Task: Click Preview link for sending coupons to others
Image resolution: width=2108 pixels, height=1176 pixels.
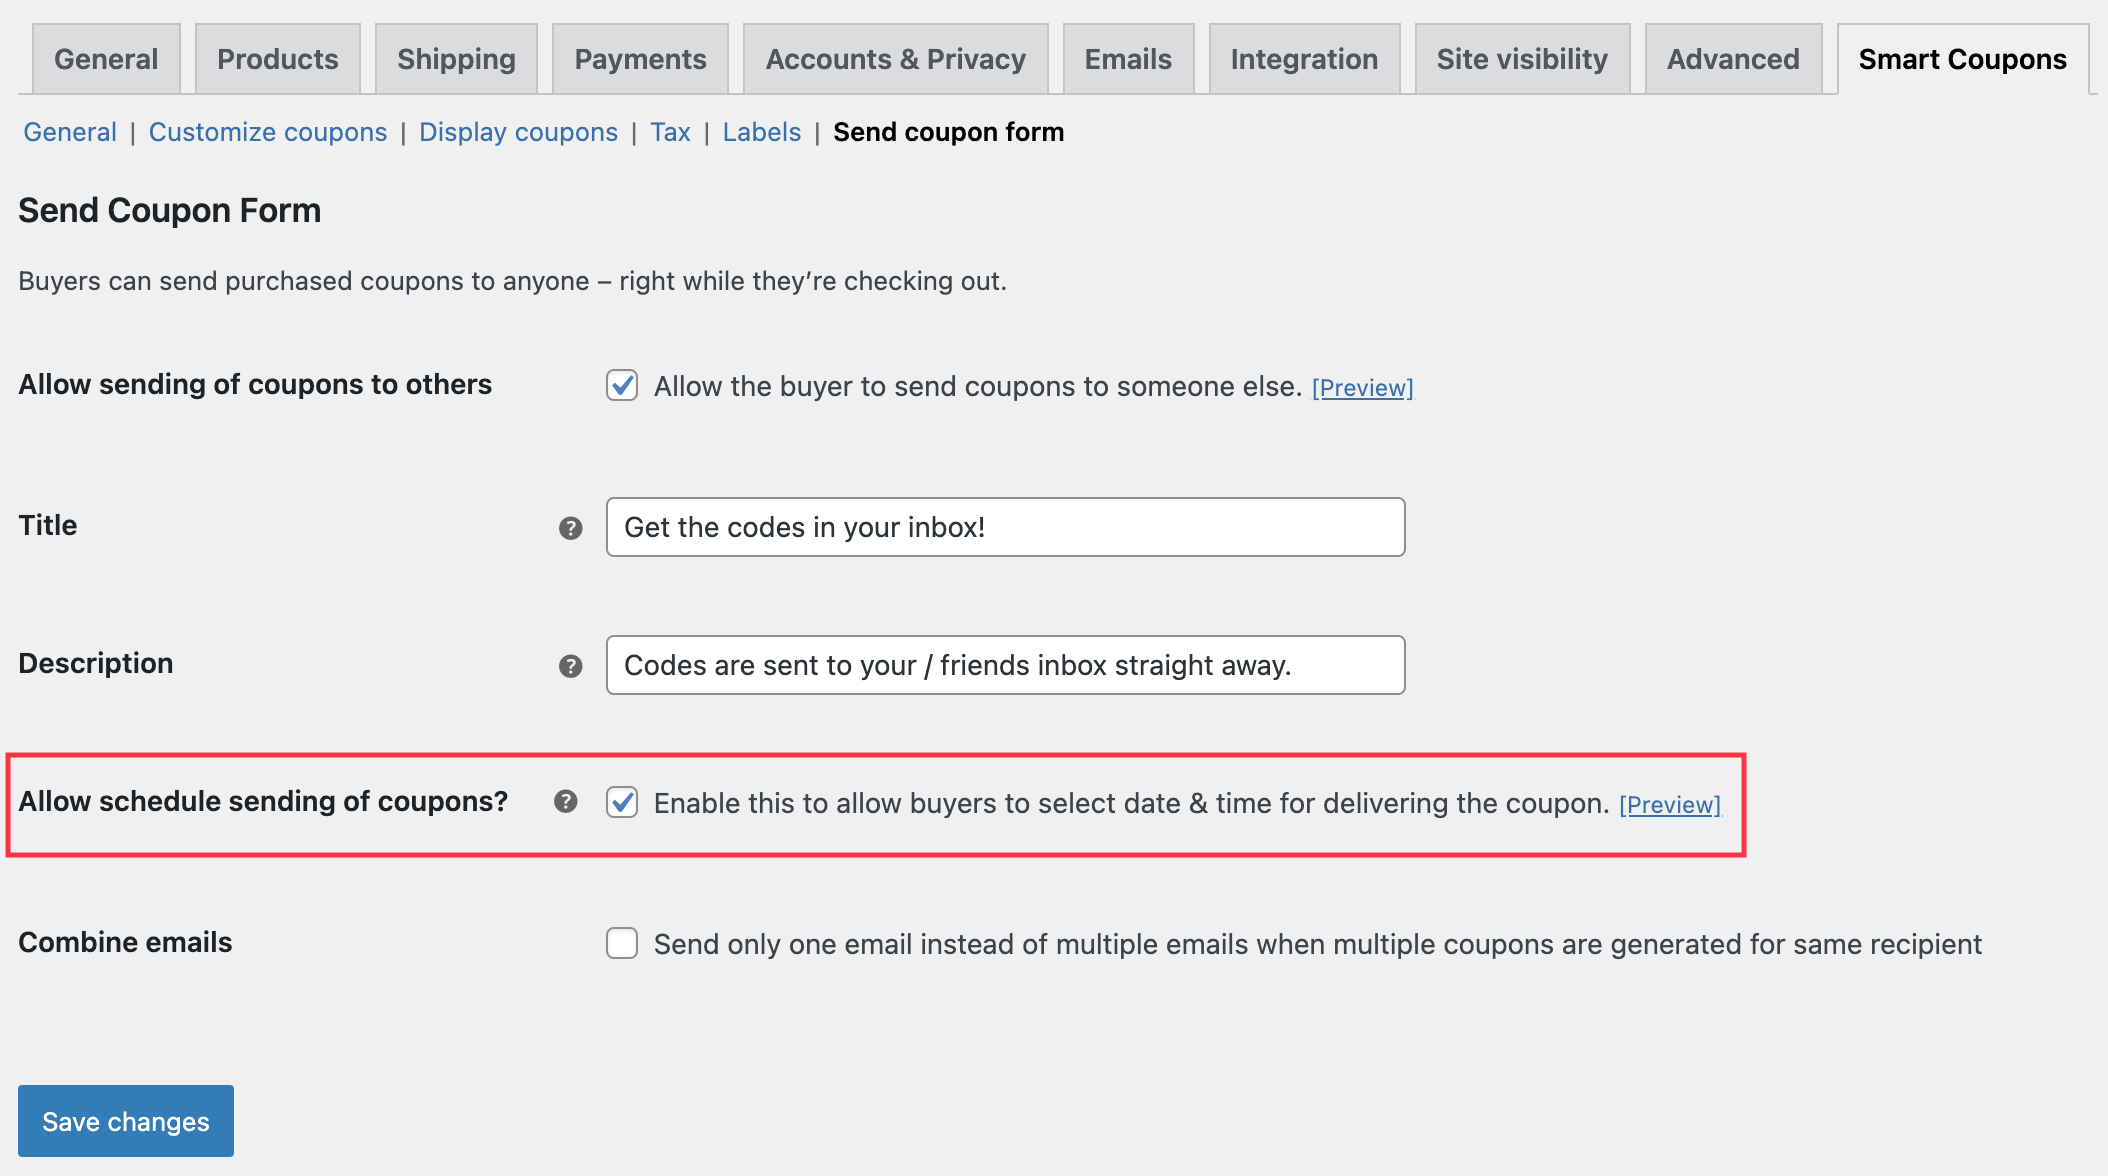Action: pyautogui.click(x=1362, y=387)
